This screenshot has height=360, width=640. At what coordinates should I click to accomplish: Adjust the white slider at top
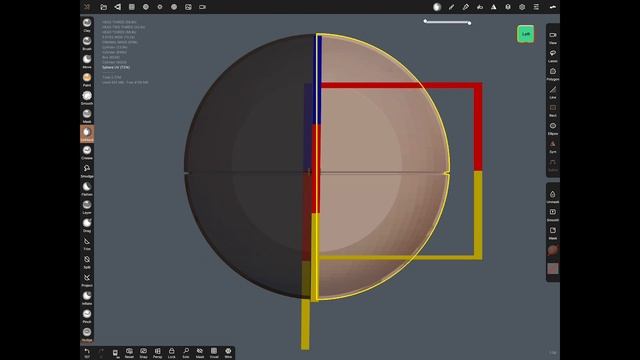tap(447, 22)
